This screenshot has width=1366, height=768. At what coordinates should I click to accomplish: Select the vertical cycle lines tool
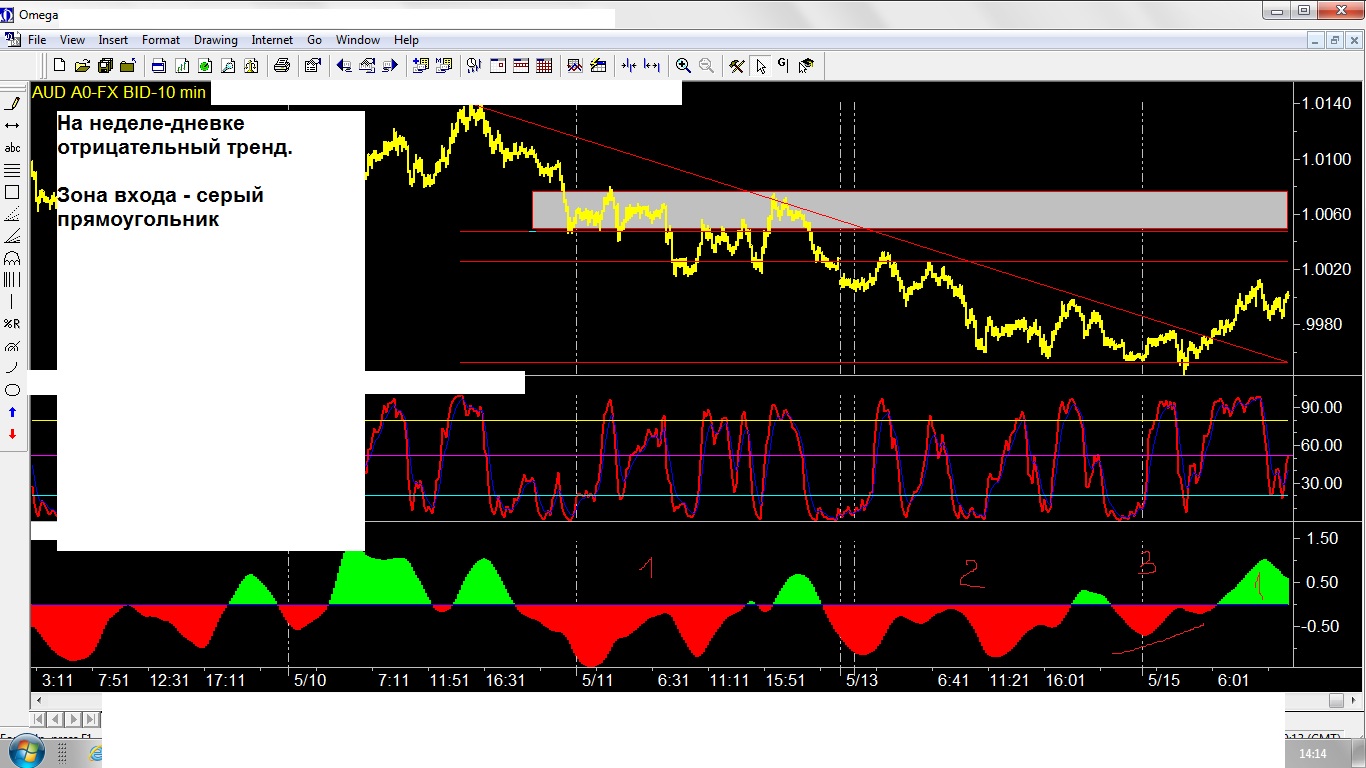point(13,280)
